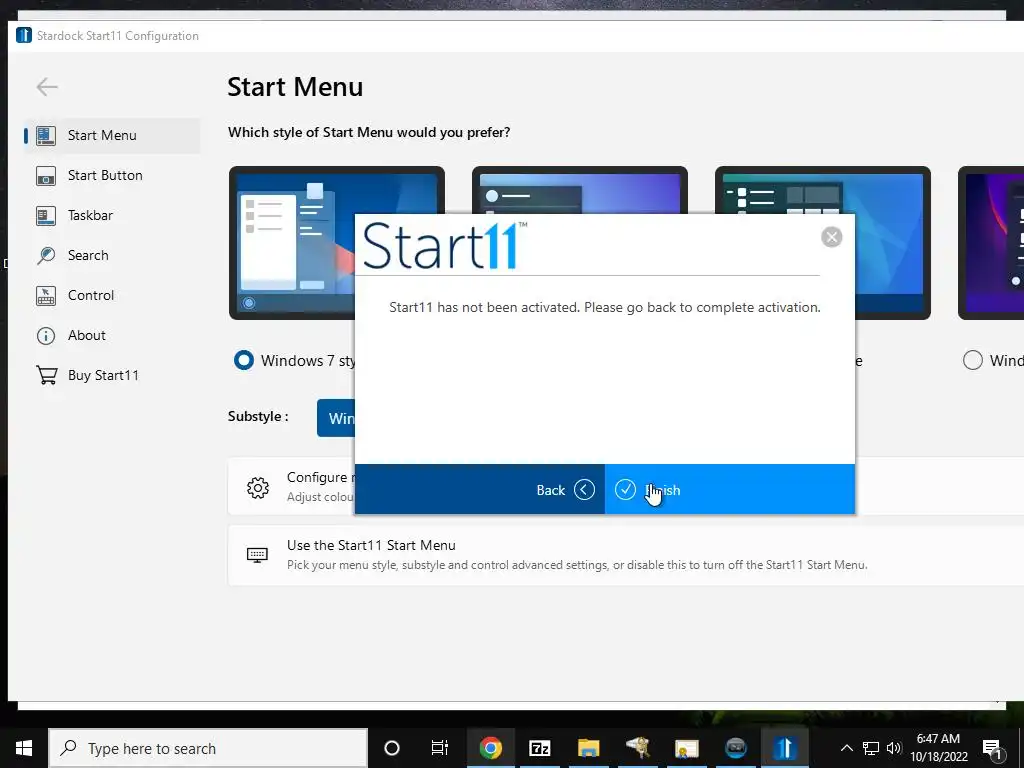
Task: Launch Google Chrome from the taskbar
Action: [490, 748]
